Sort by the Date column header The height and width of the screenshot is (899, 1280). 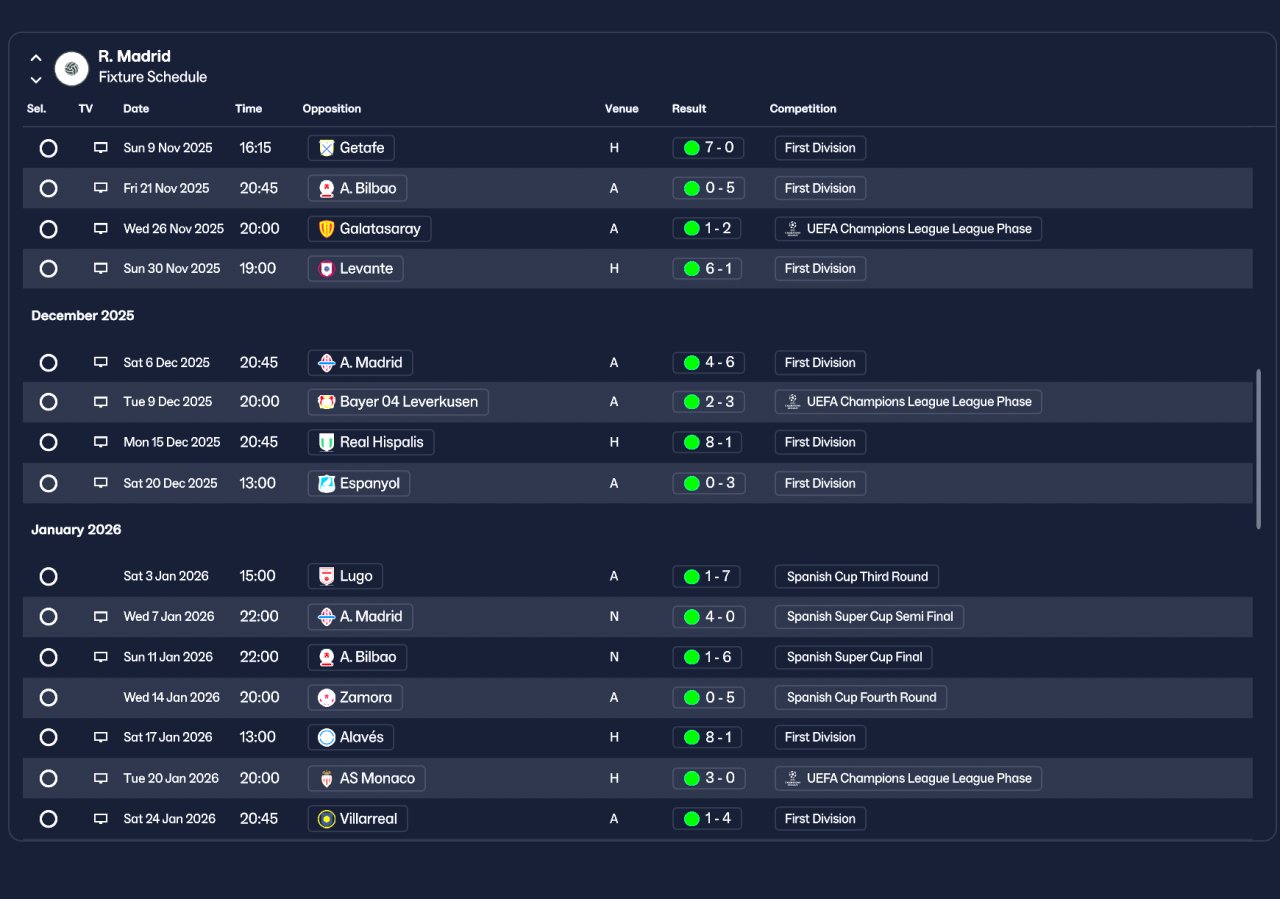(136, 109)
